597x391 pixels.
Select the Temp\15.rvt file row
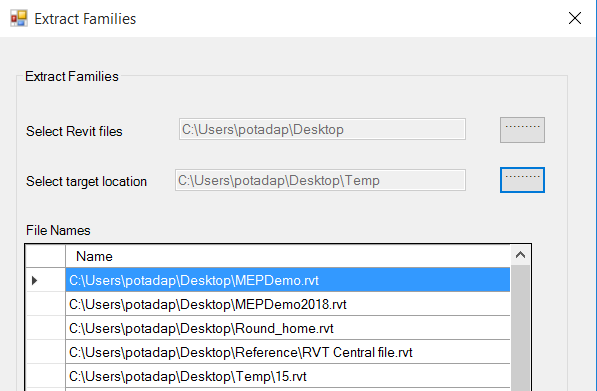pyautogui.click(x=288, y=376)
